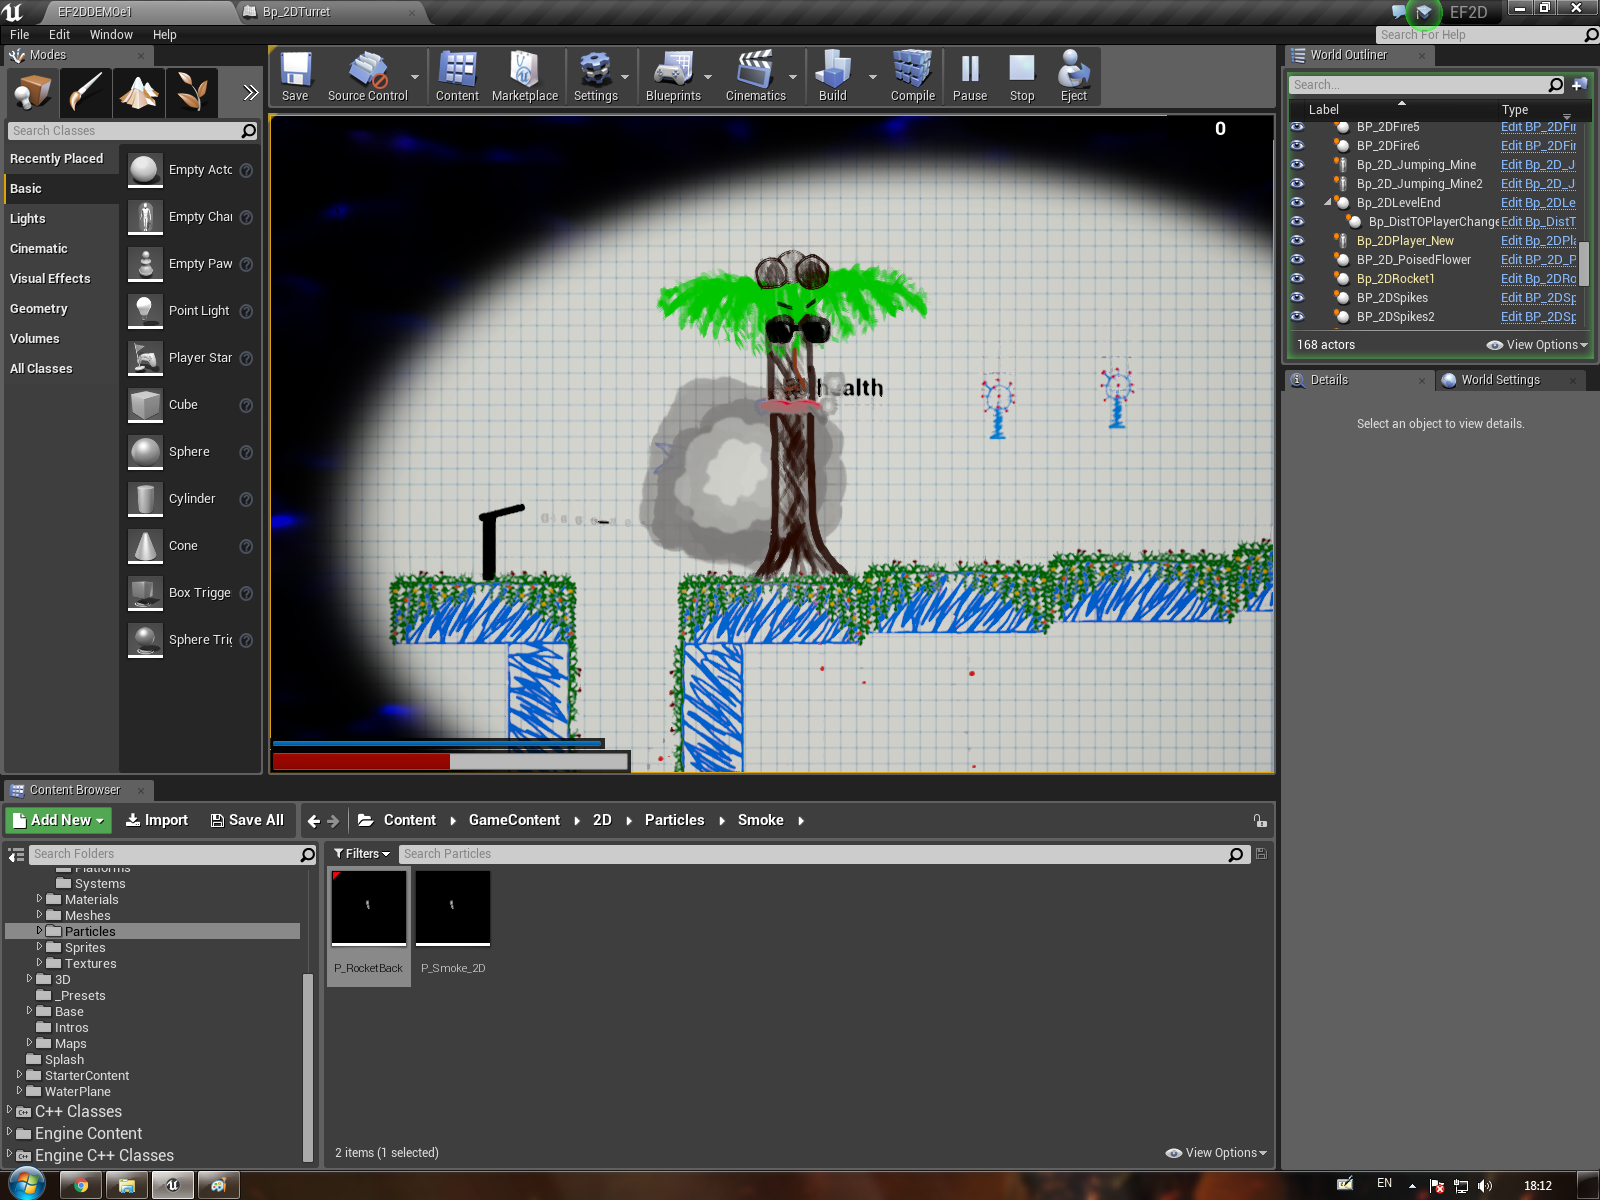The height and width of the screenshot is (1200, 1600).
Task: Open the Edit menu
Action: tap(60, 34)
